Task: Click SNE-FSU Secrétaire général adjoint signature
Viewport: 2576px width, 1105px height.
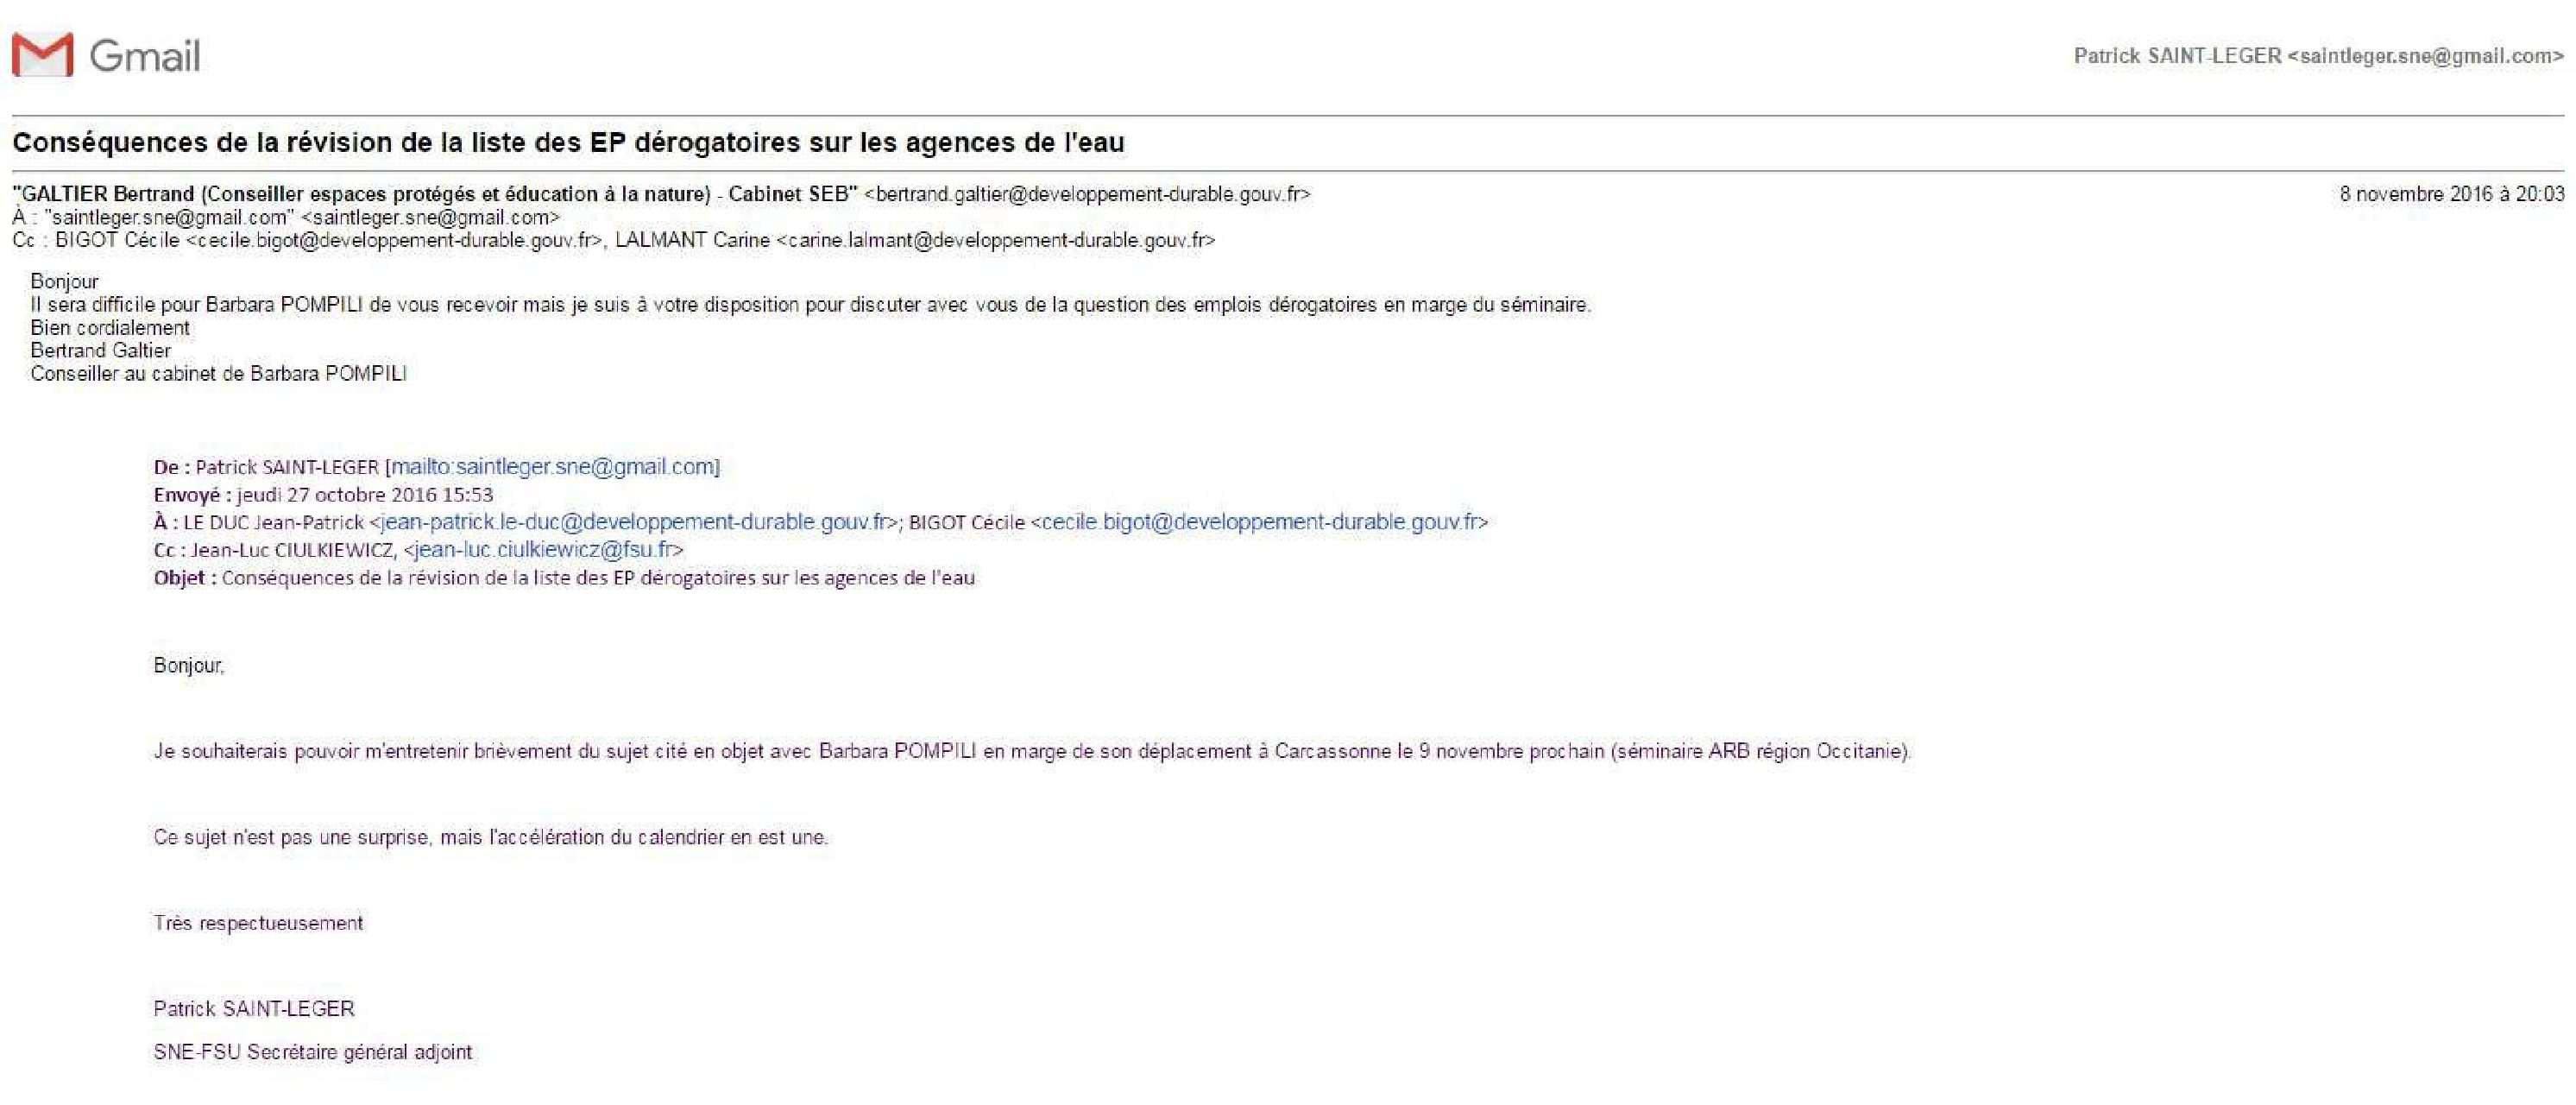Action: click(312, 1052)
